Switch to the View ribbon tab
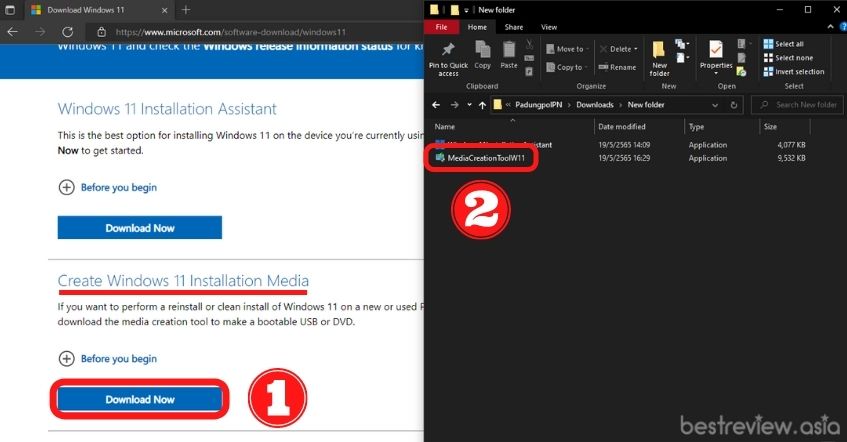Screen dimensions: 847x442 click(549, 27)
